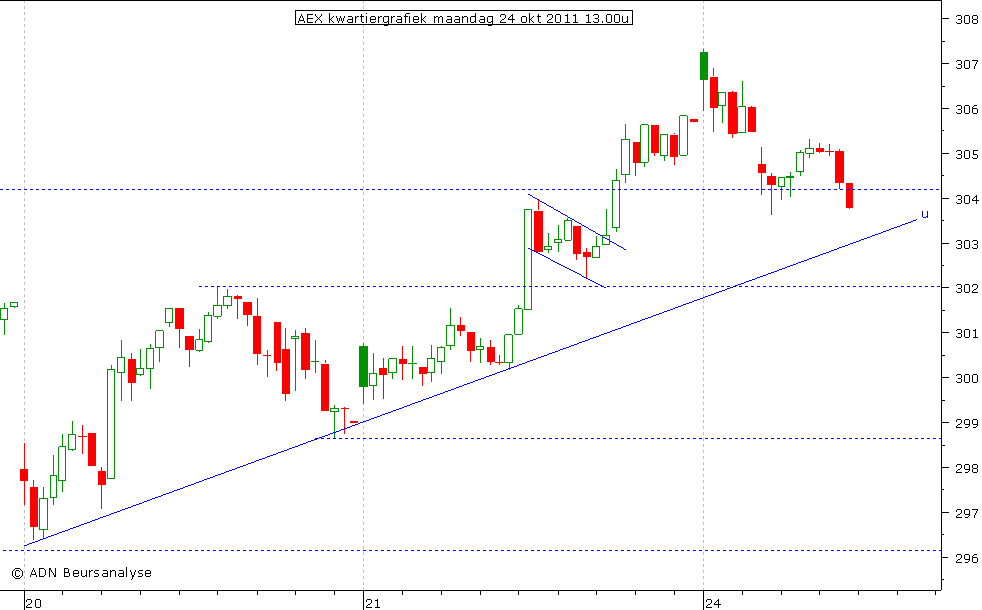The height and width of the screenshot is (610, 982).
Task: Click the 299 price axis label
Action: pos(966,423)
